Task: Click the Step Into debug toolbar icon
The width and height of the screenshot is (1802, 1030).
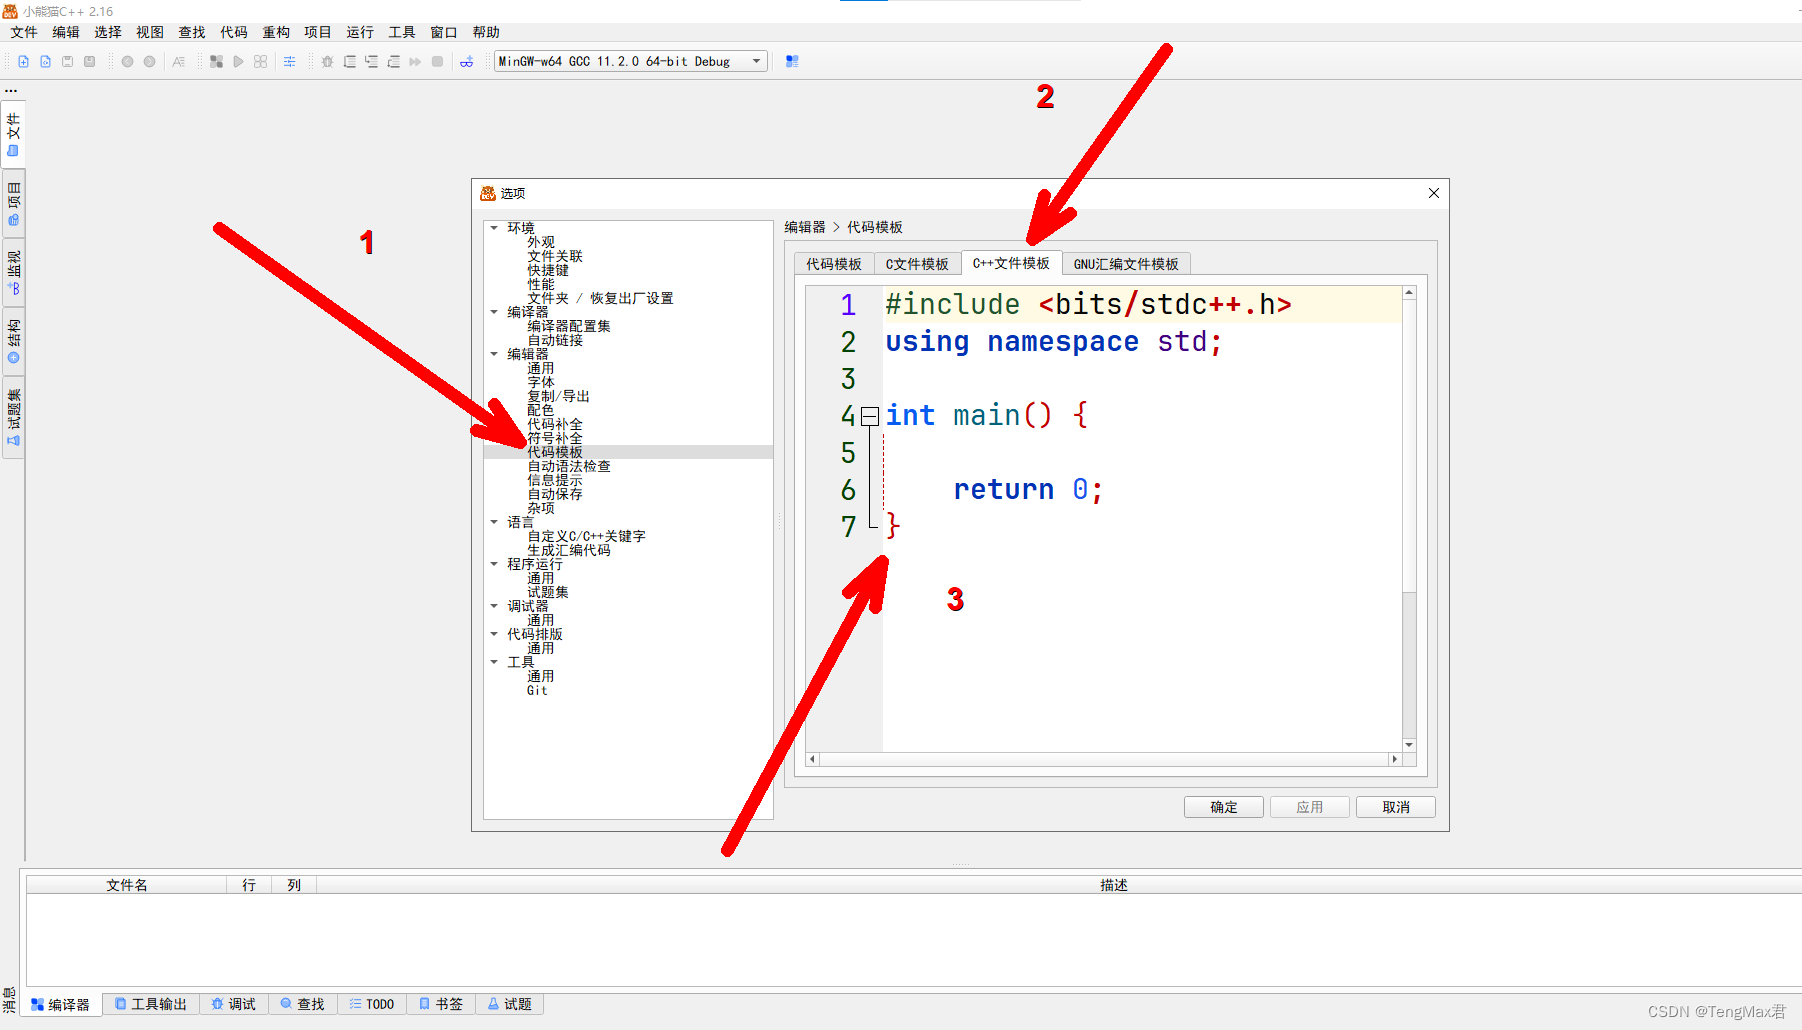Action: point(371,62)
